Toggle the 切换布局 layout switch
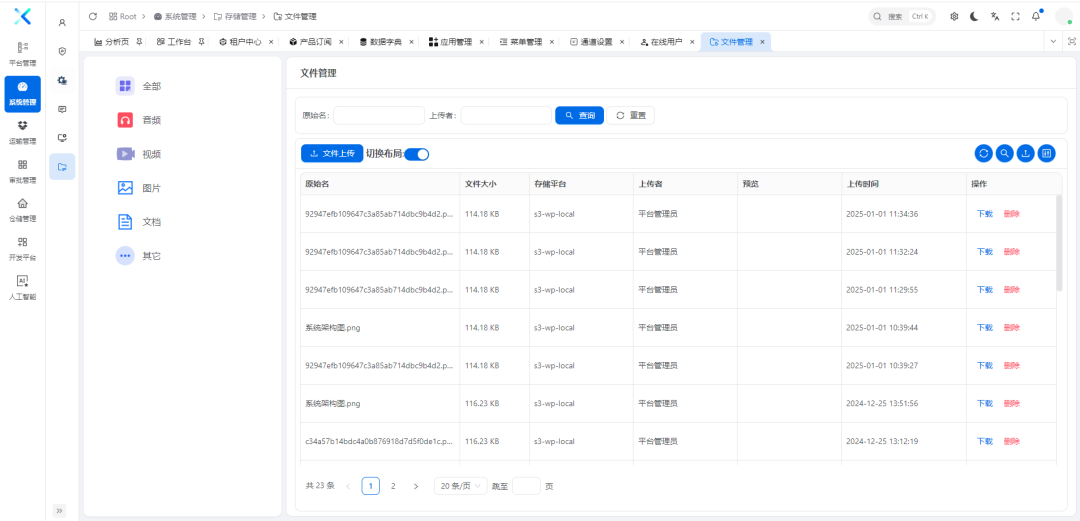This screenshot has width=1080, height=521. tap(416, 154)
